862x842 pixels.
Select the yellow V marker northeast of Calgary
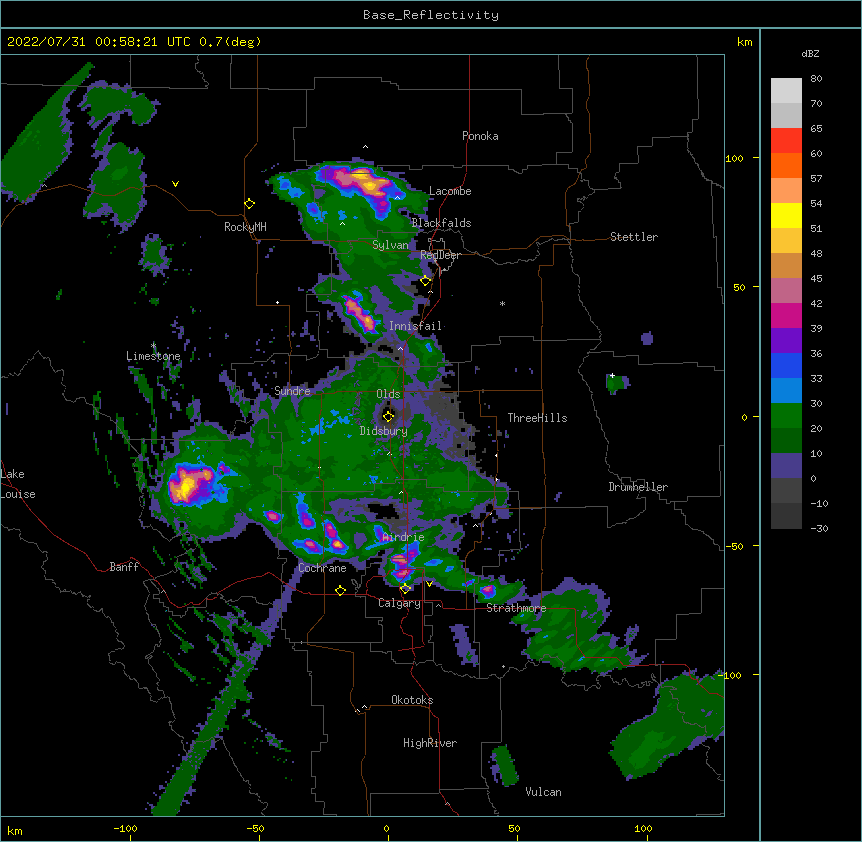click(429, 584)
